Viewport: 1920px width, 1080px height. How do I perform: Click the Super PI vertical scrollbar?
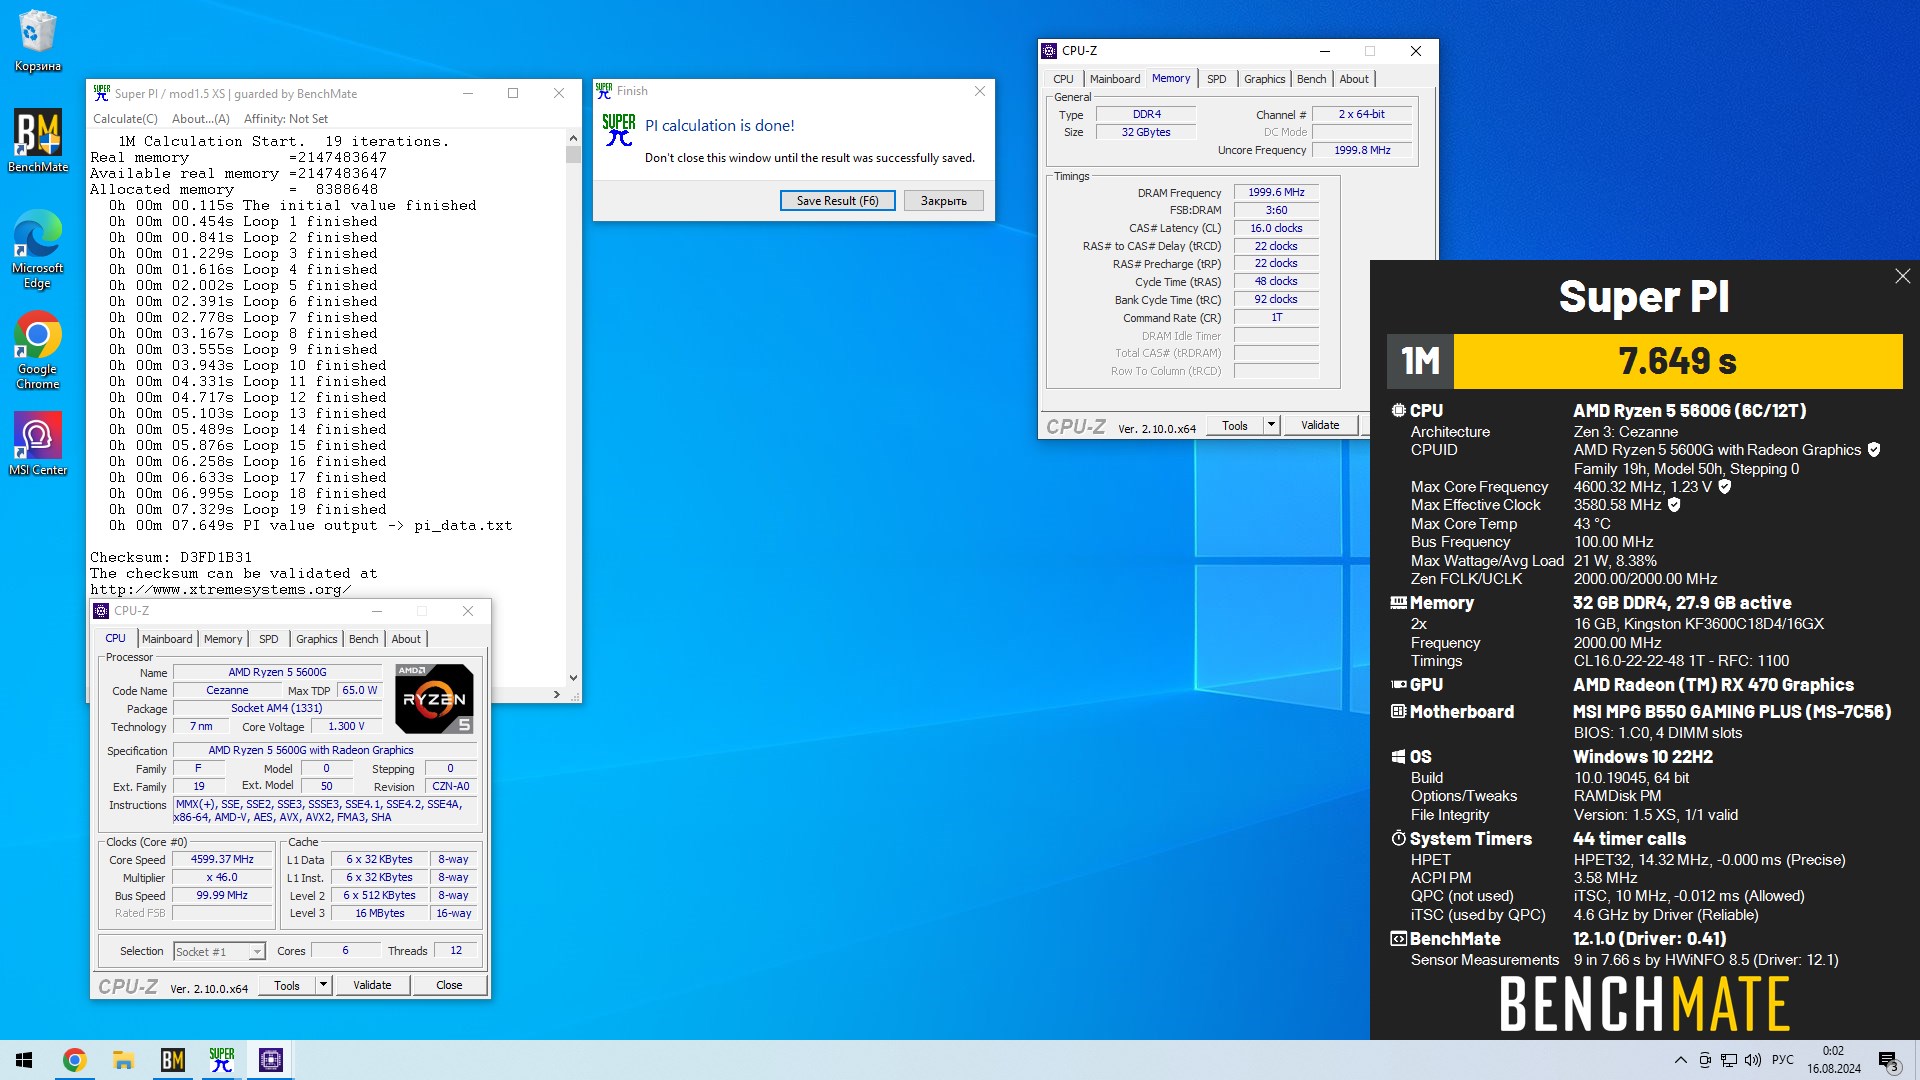tap(573, 408)
